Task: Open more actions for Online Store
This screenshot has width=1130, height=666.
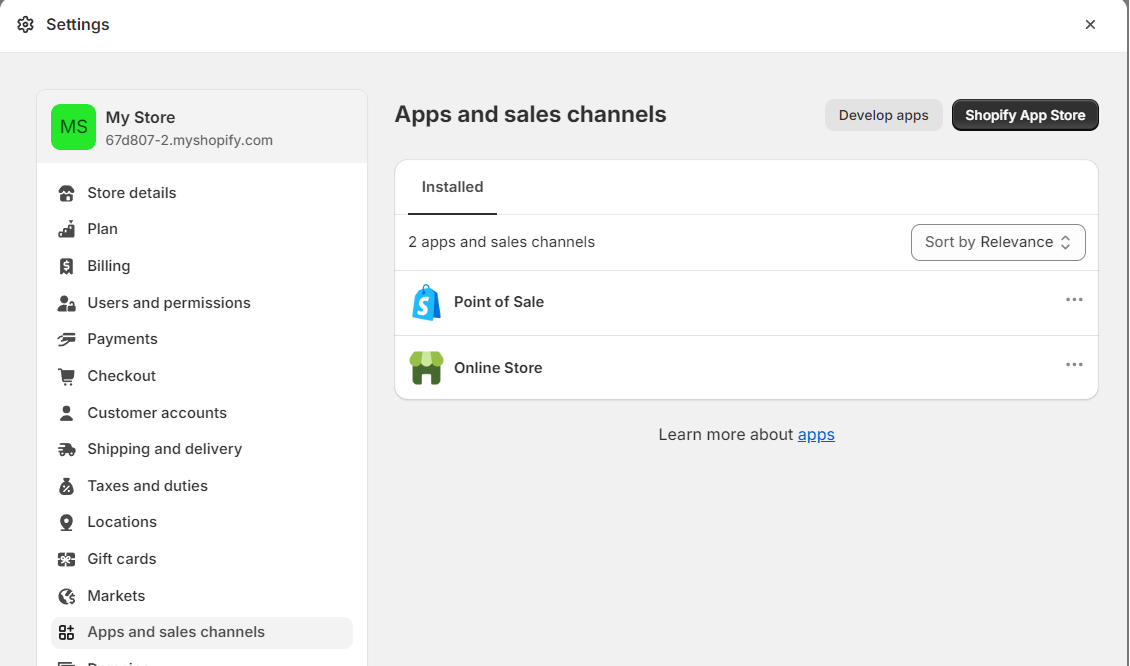Action: pyautogui.click(x=1074, y=365)
